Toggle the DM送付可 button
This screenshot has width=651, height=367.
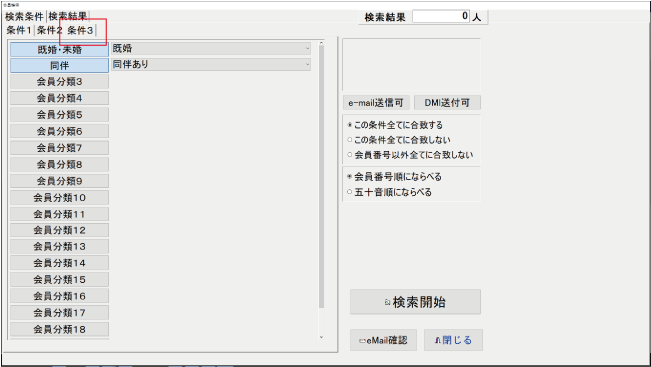pos(447,103)
